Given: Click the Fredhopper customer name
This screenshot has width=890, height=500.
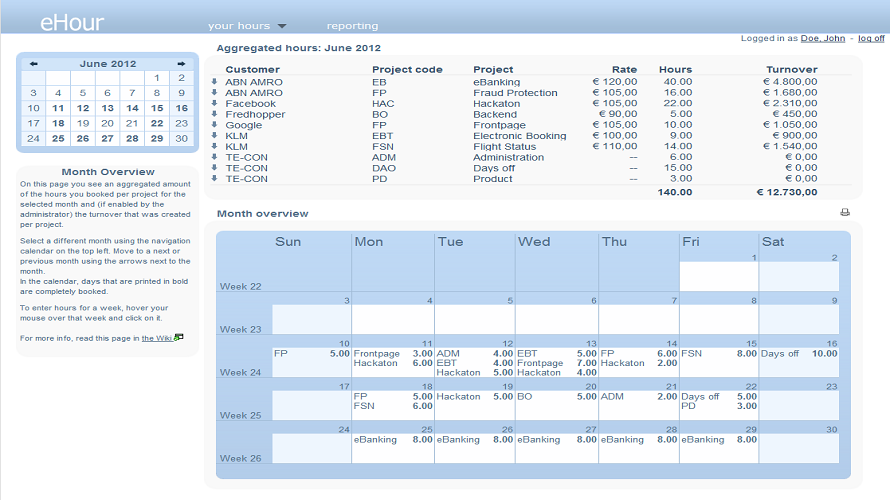Looking at the screenshot, I should click(255, 115).
